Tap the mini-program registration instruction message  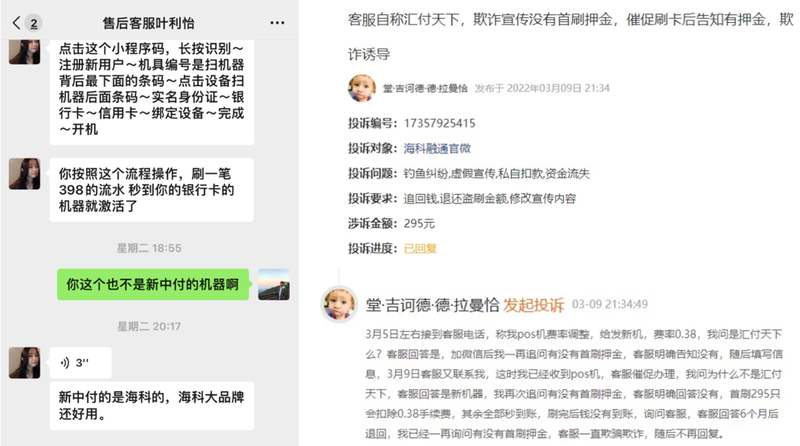point(152,89)
